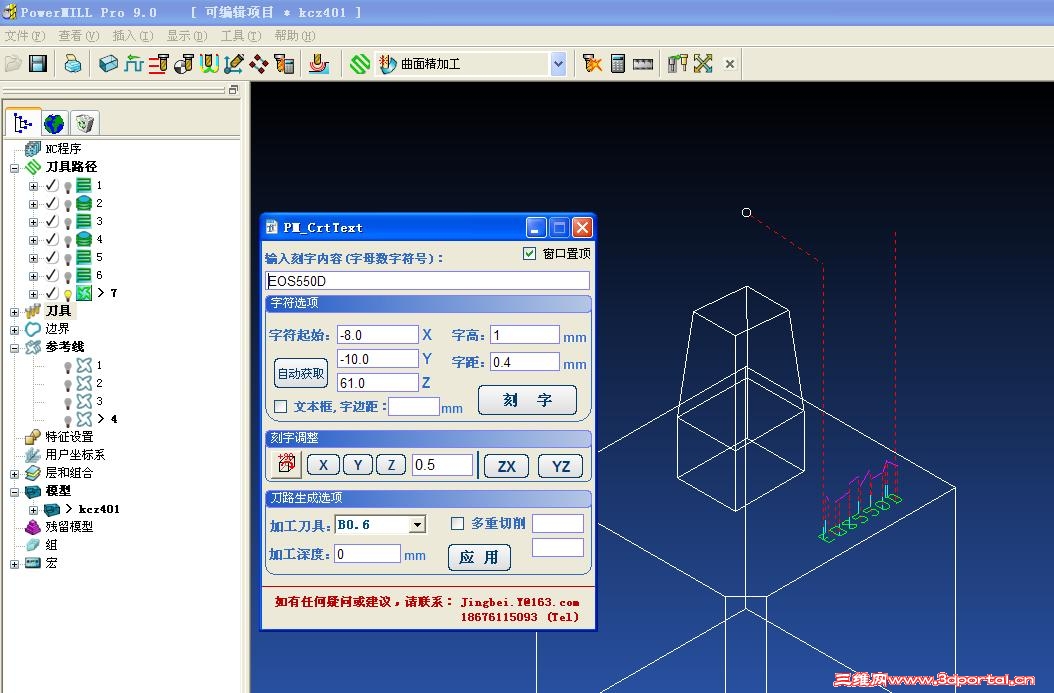
Task: Toggle the light bulb for reference line 1
Action: (x=68, y=366)
